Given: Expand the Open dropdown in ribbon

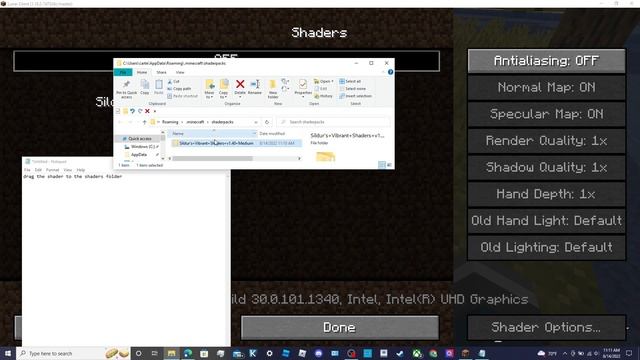Looking at the screenshot, I should 332,82.
